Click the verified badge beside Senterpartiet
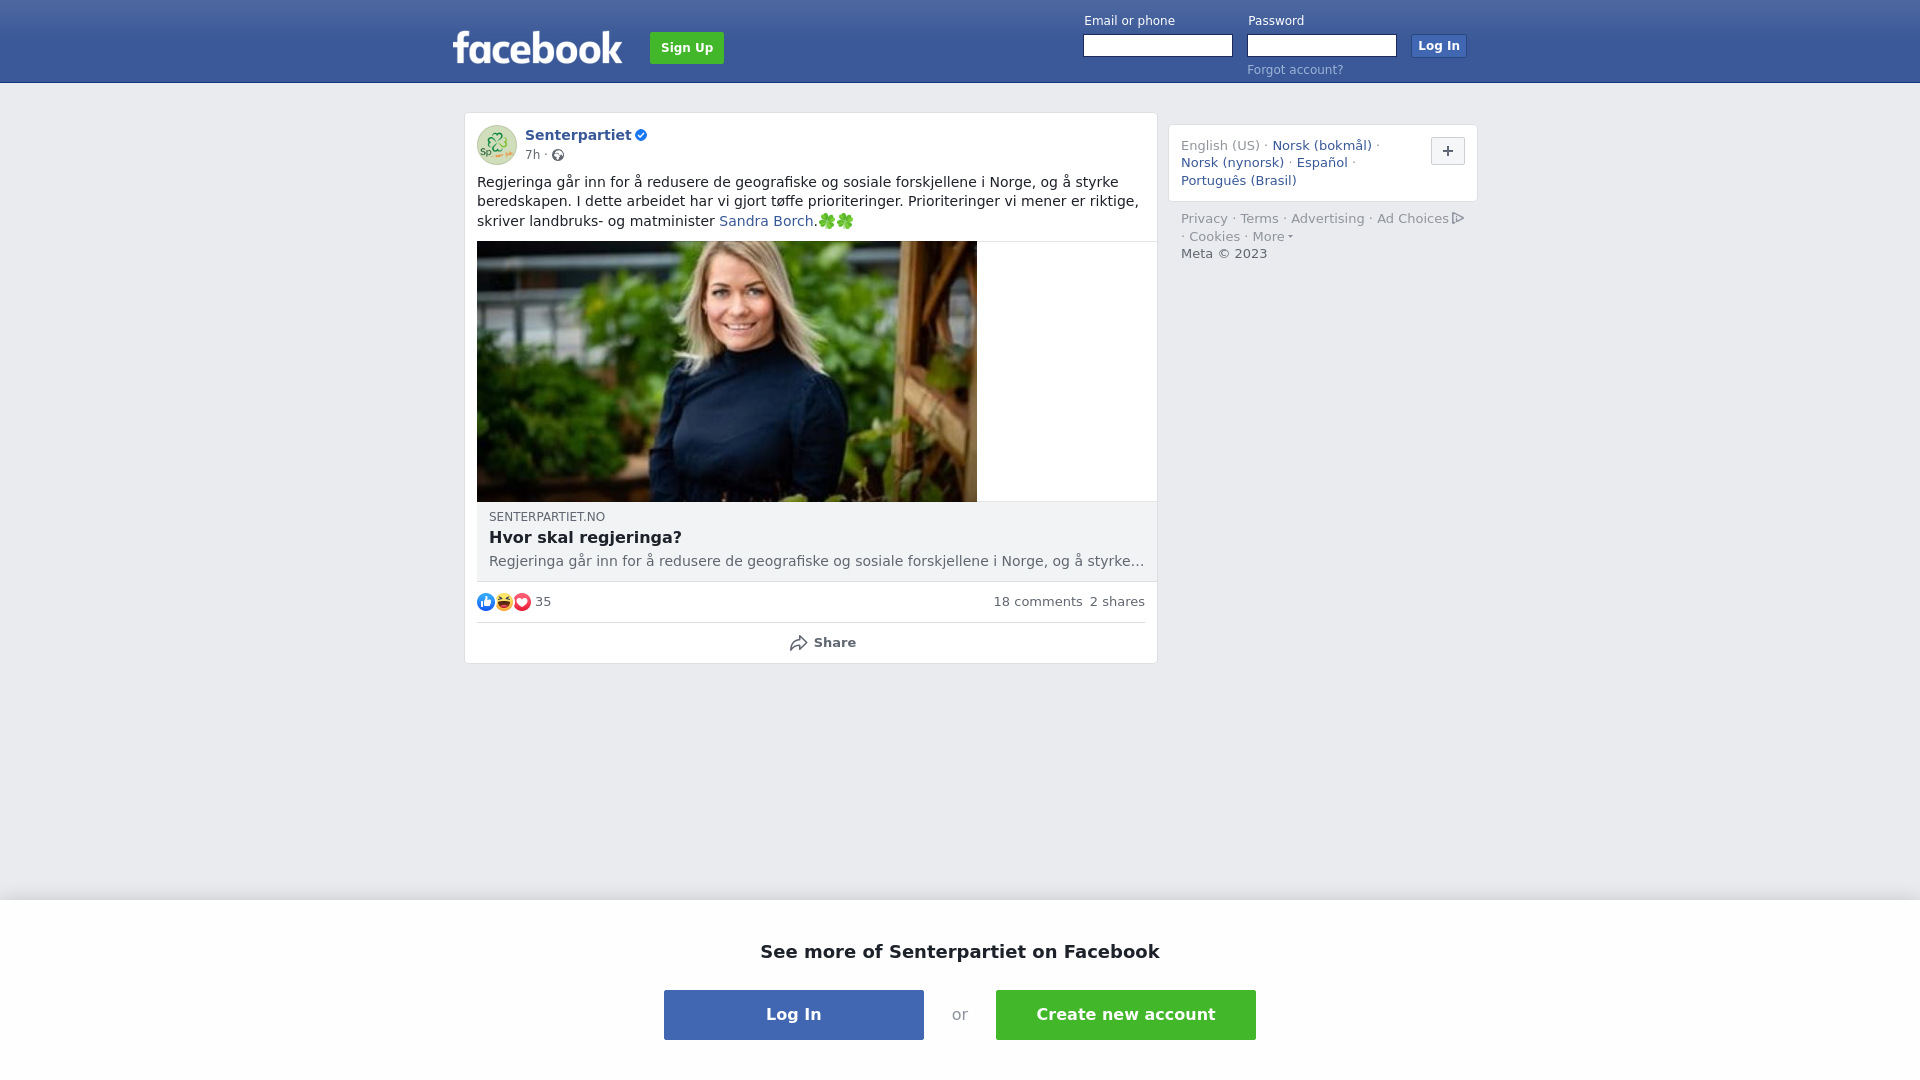This screenshot has width=1920, height=1080. (641, 135)
